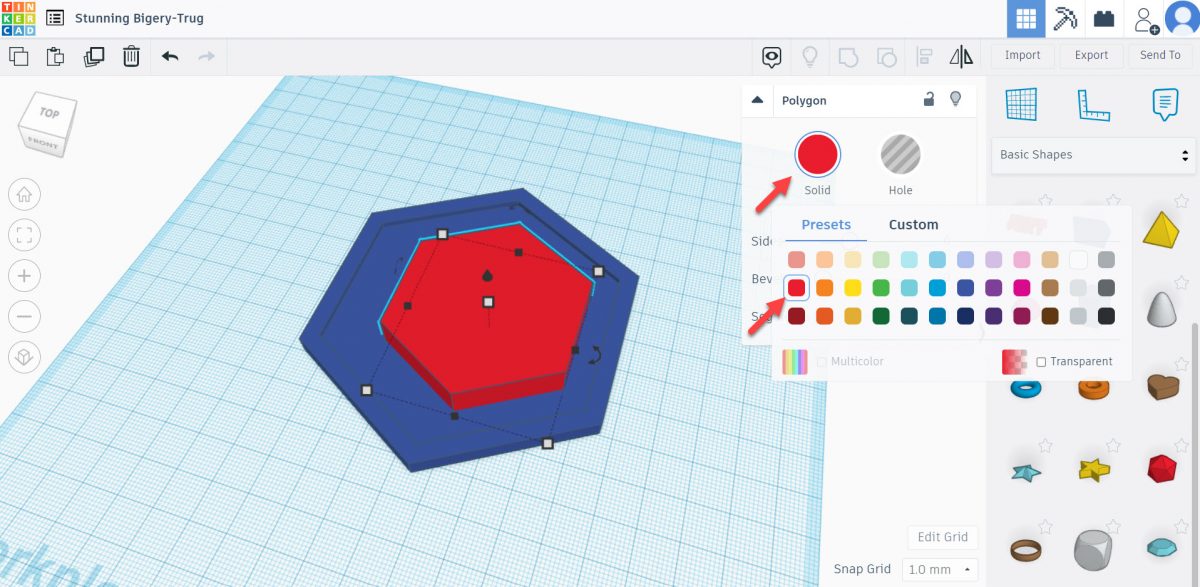Image resolution: width=1200 pixels, height=587 pixels.
Task: Click the Paste icon in toolbar
Action: pyautogui.click(x=56, y=57)
